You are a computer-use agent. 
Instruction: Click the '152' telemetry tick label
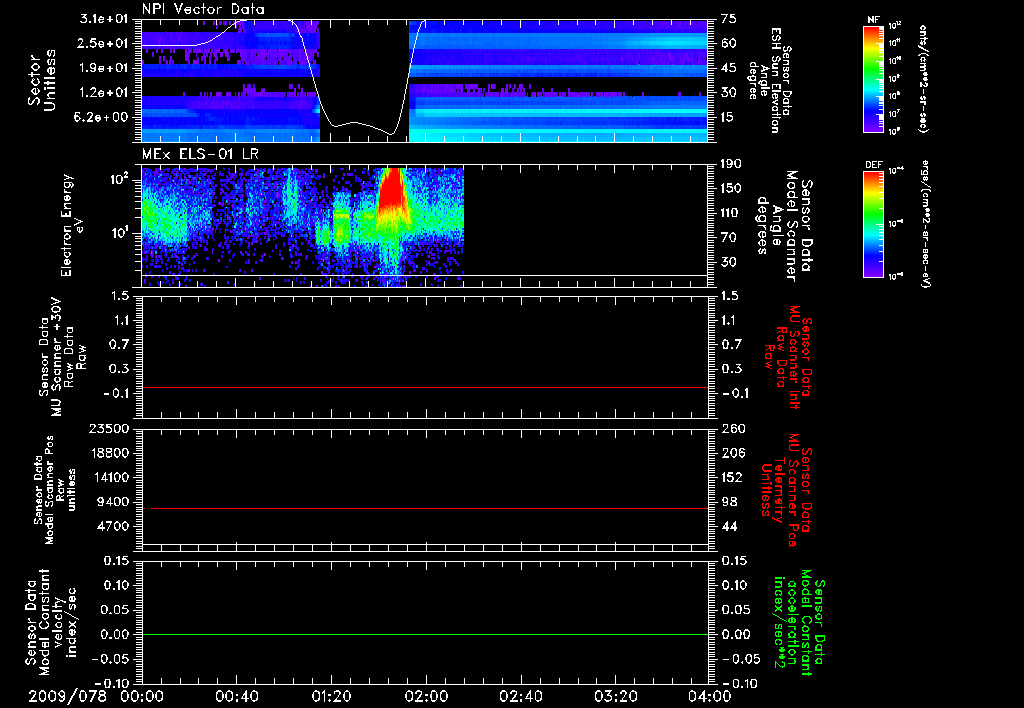[732, 477]
